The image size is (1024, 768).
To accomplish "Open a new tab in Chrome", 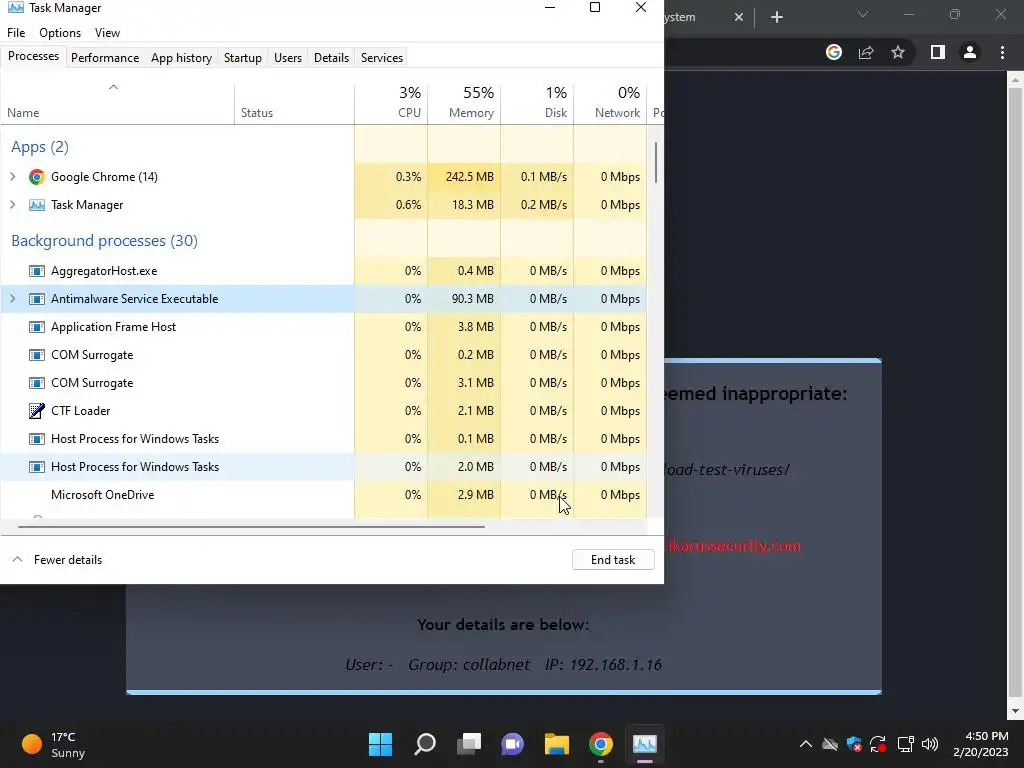I will coord(776,18).
